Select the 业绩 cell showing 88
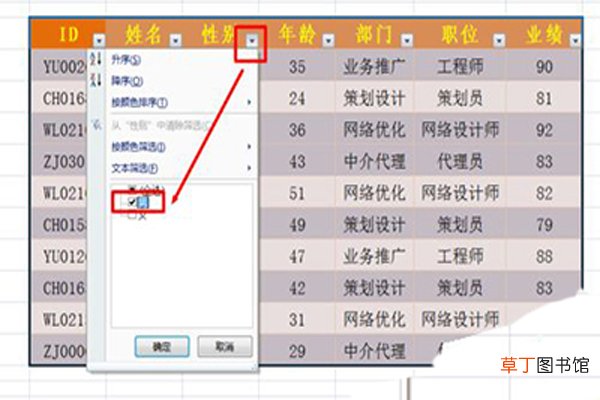Image resolution: width=600 pixels, height=400 pixels. tap(544, 256)
